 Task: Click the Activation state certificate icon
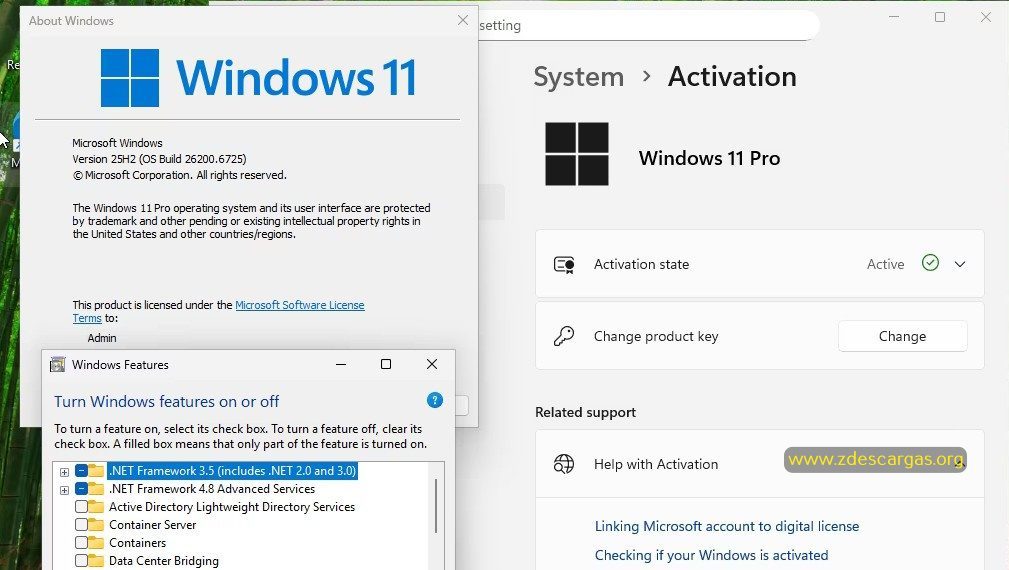[x=564, y=264]
